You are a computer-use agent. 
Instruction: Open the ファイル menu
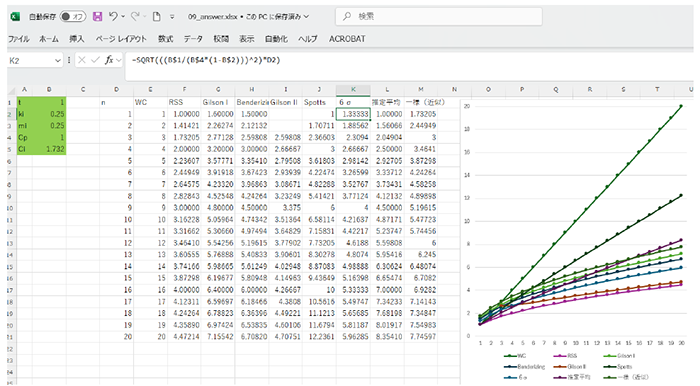click(18, 39)
